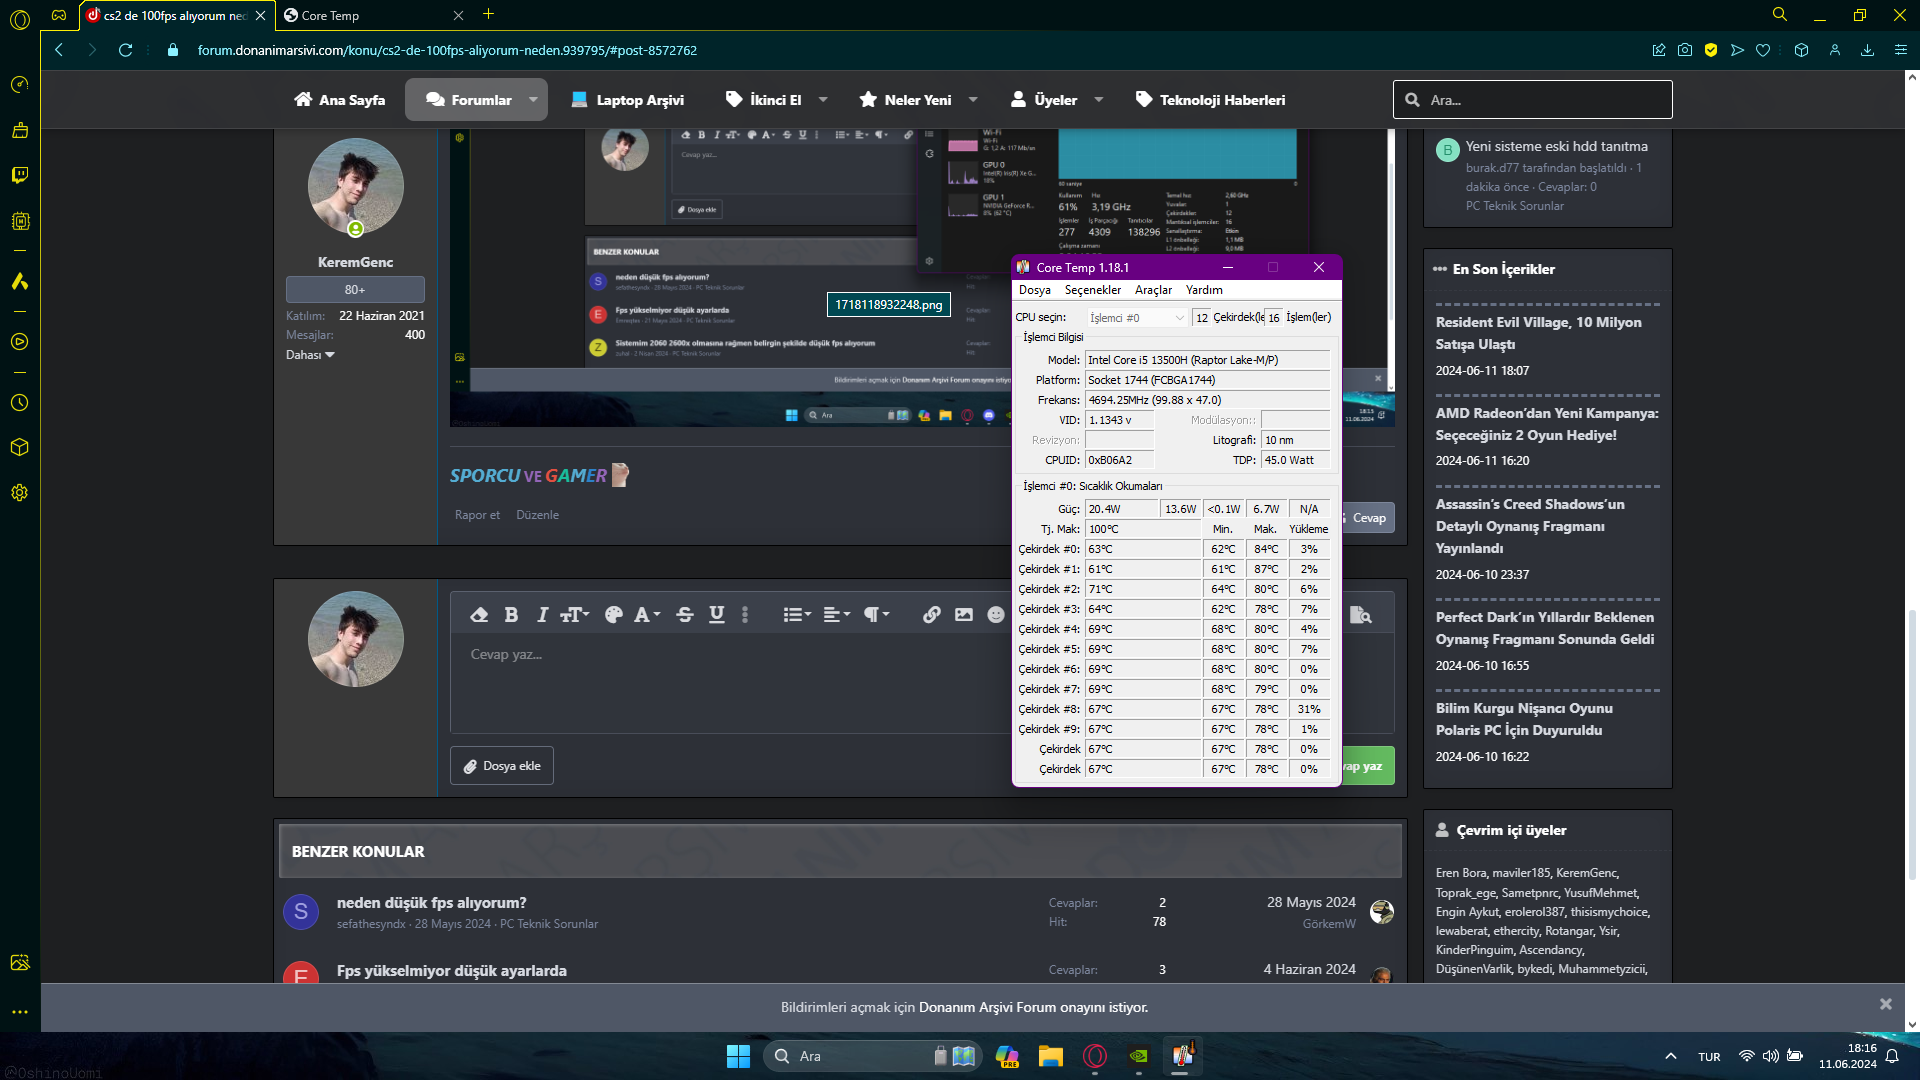Click the snapshot camera icon in address bar
The width and height of the screenshot is (1920, 1080).
pos(1685,50)
